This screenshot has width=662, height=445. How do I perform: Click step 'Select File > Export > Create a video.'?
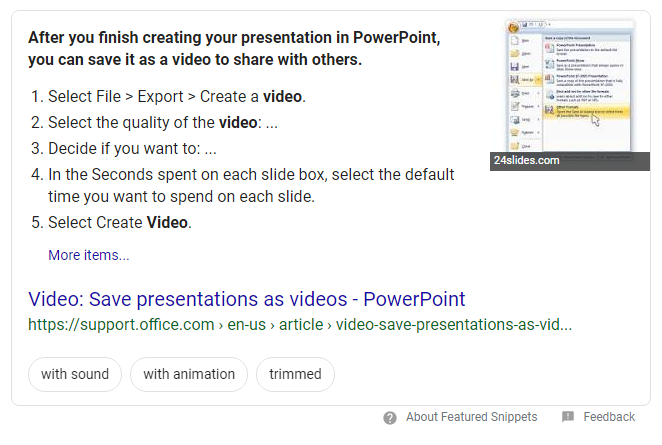(x=176, y=97)
